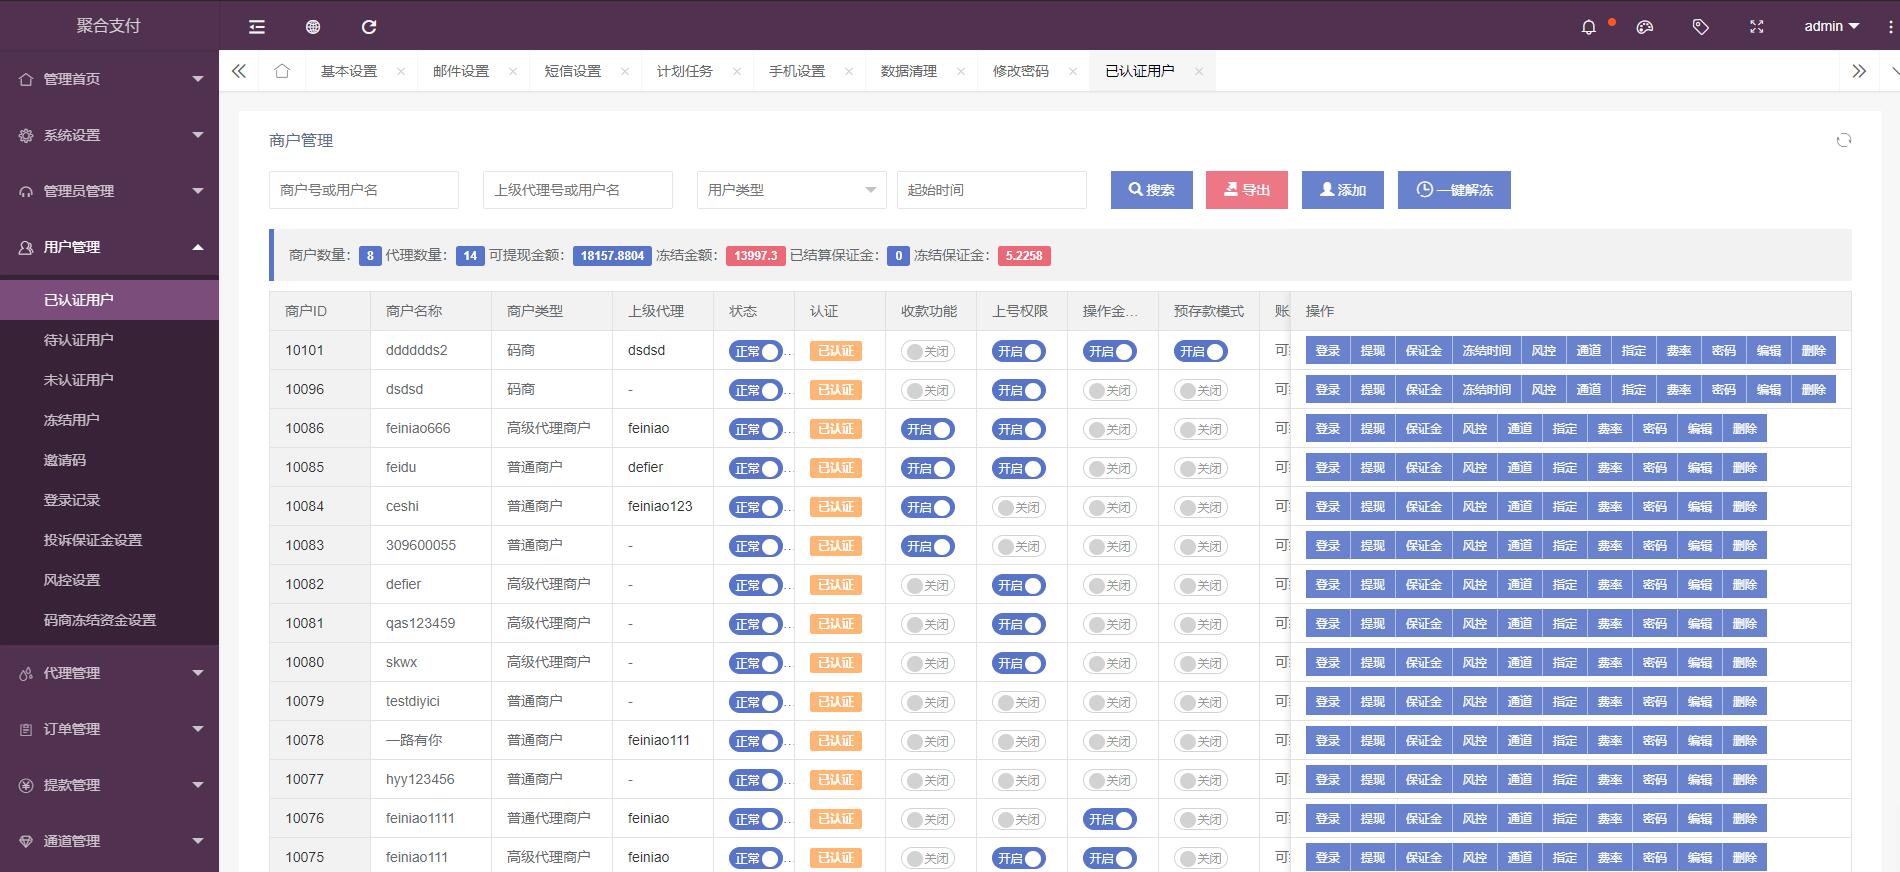Toggle fullscreen with the expand icon
The height and width of the screenshot is (872, 1900).
[1756, 27]
